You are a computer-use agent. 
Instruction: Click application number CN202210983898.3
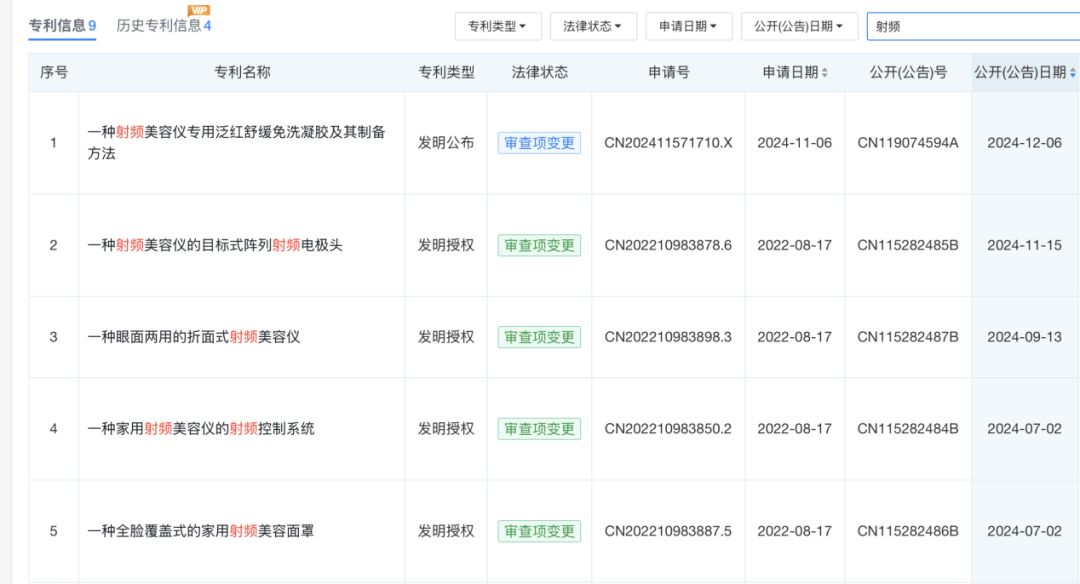(x=667, y=337)
